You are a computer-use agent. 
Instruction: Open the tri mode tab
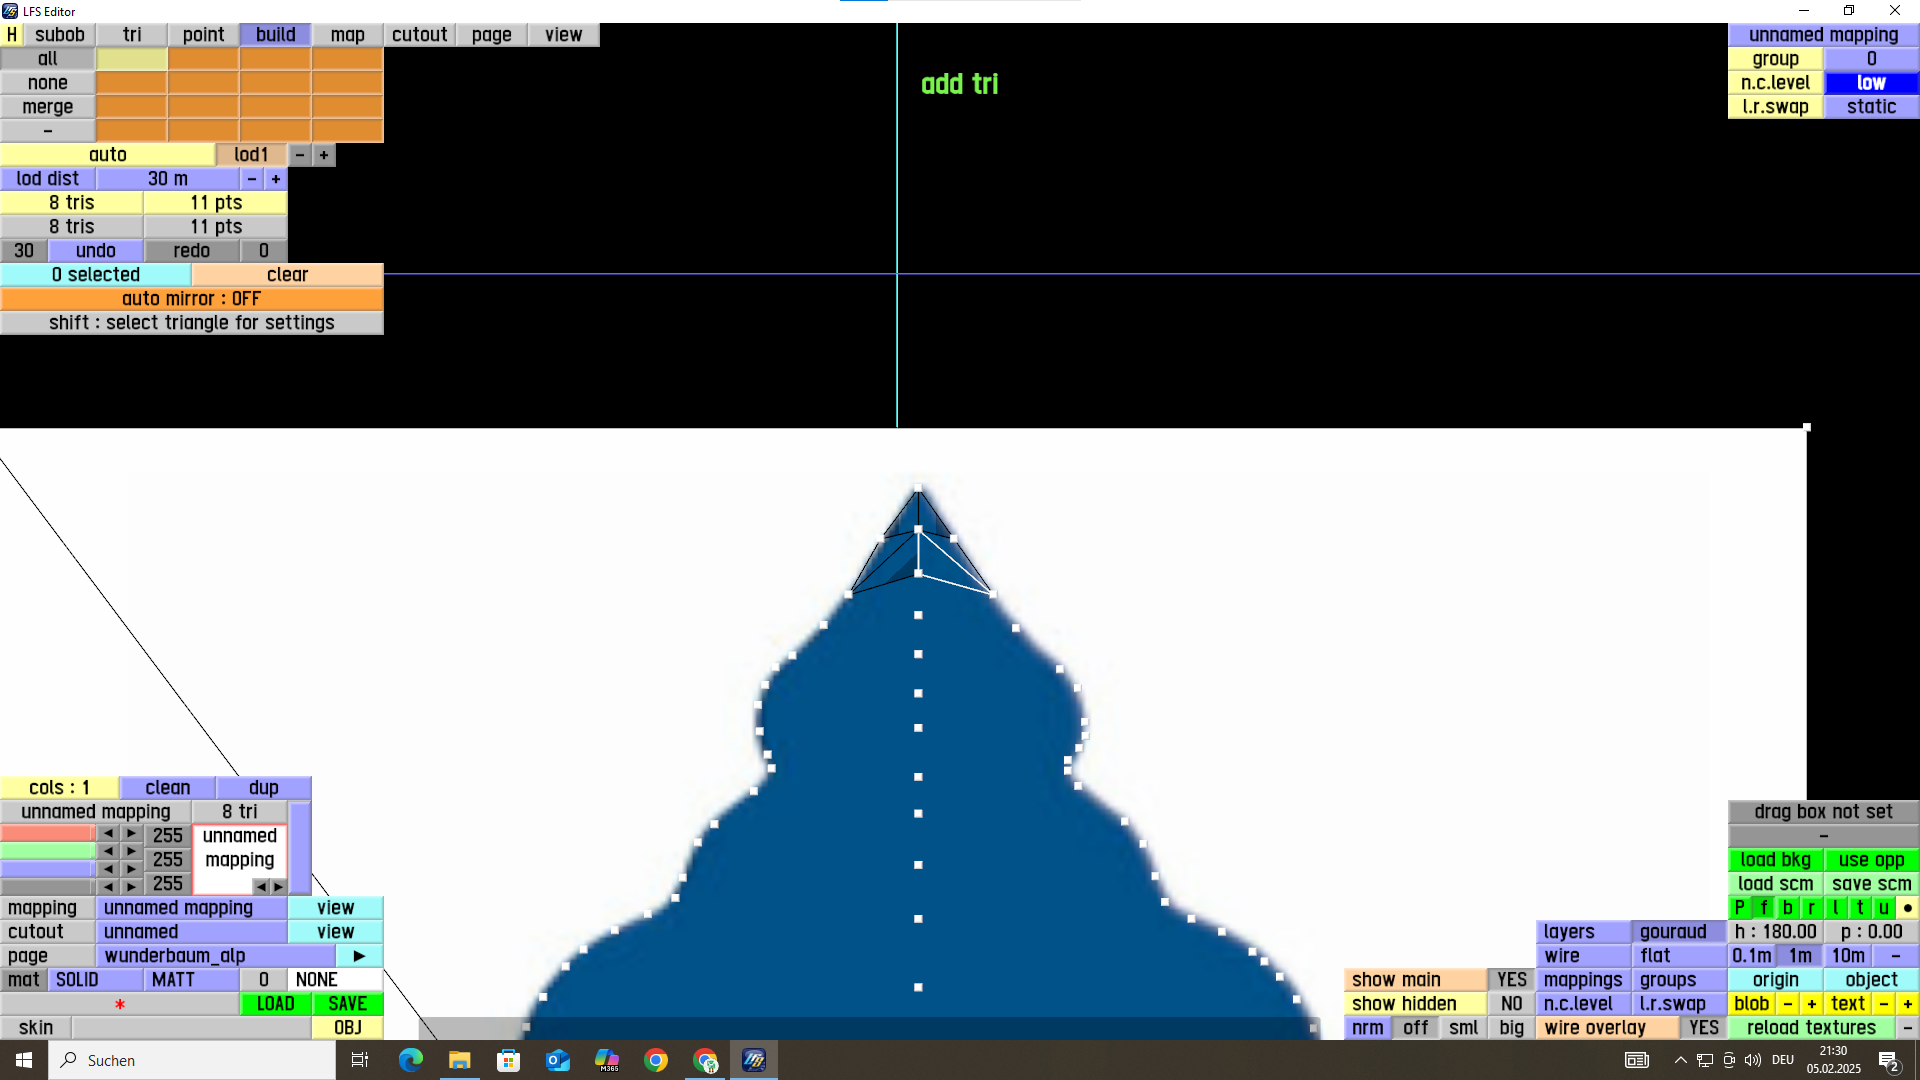132,35
